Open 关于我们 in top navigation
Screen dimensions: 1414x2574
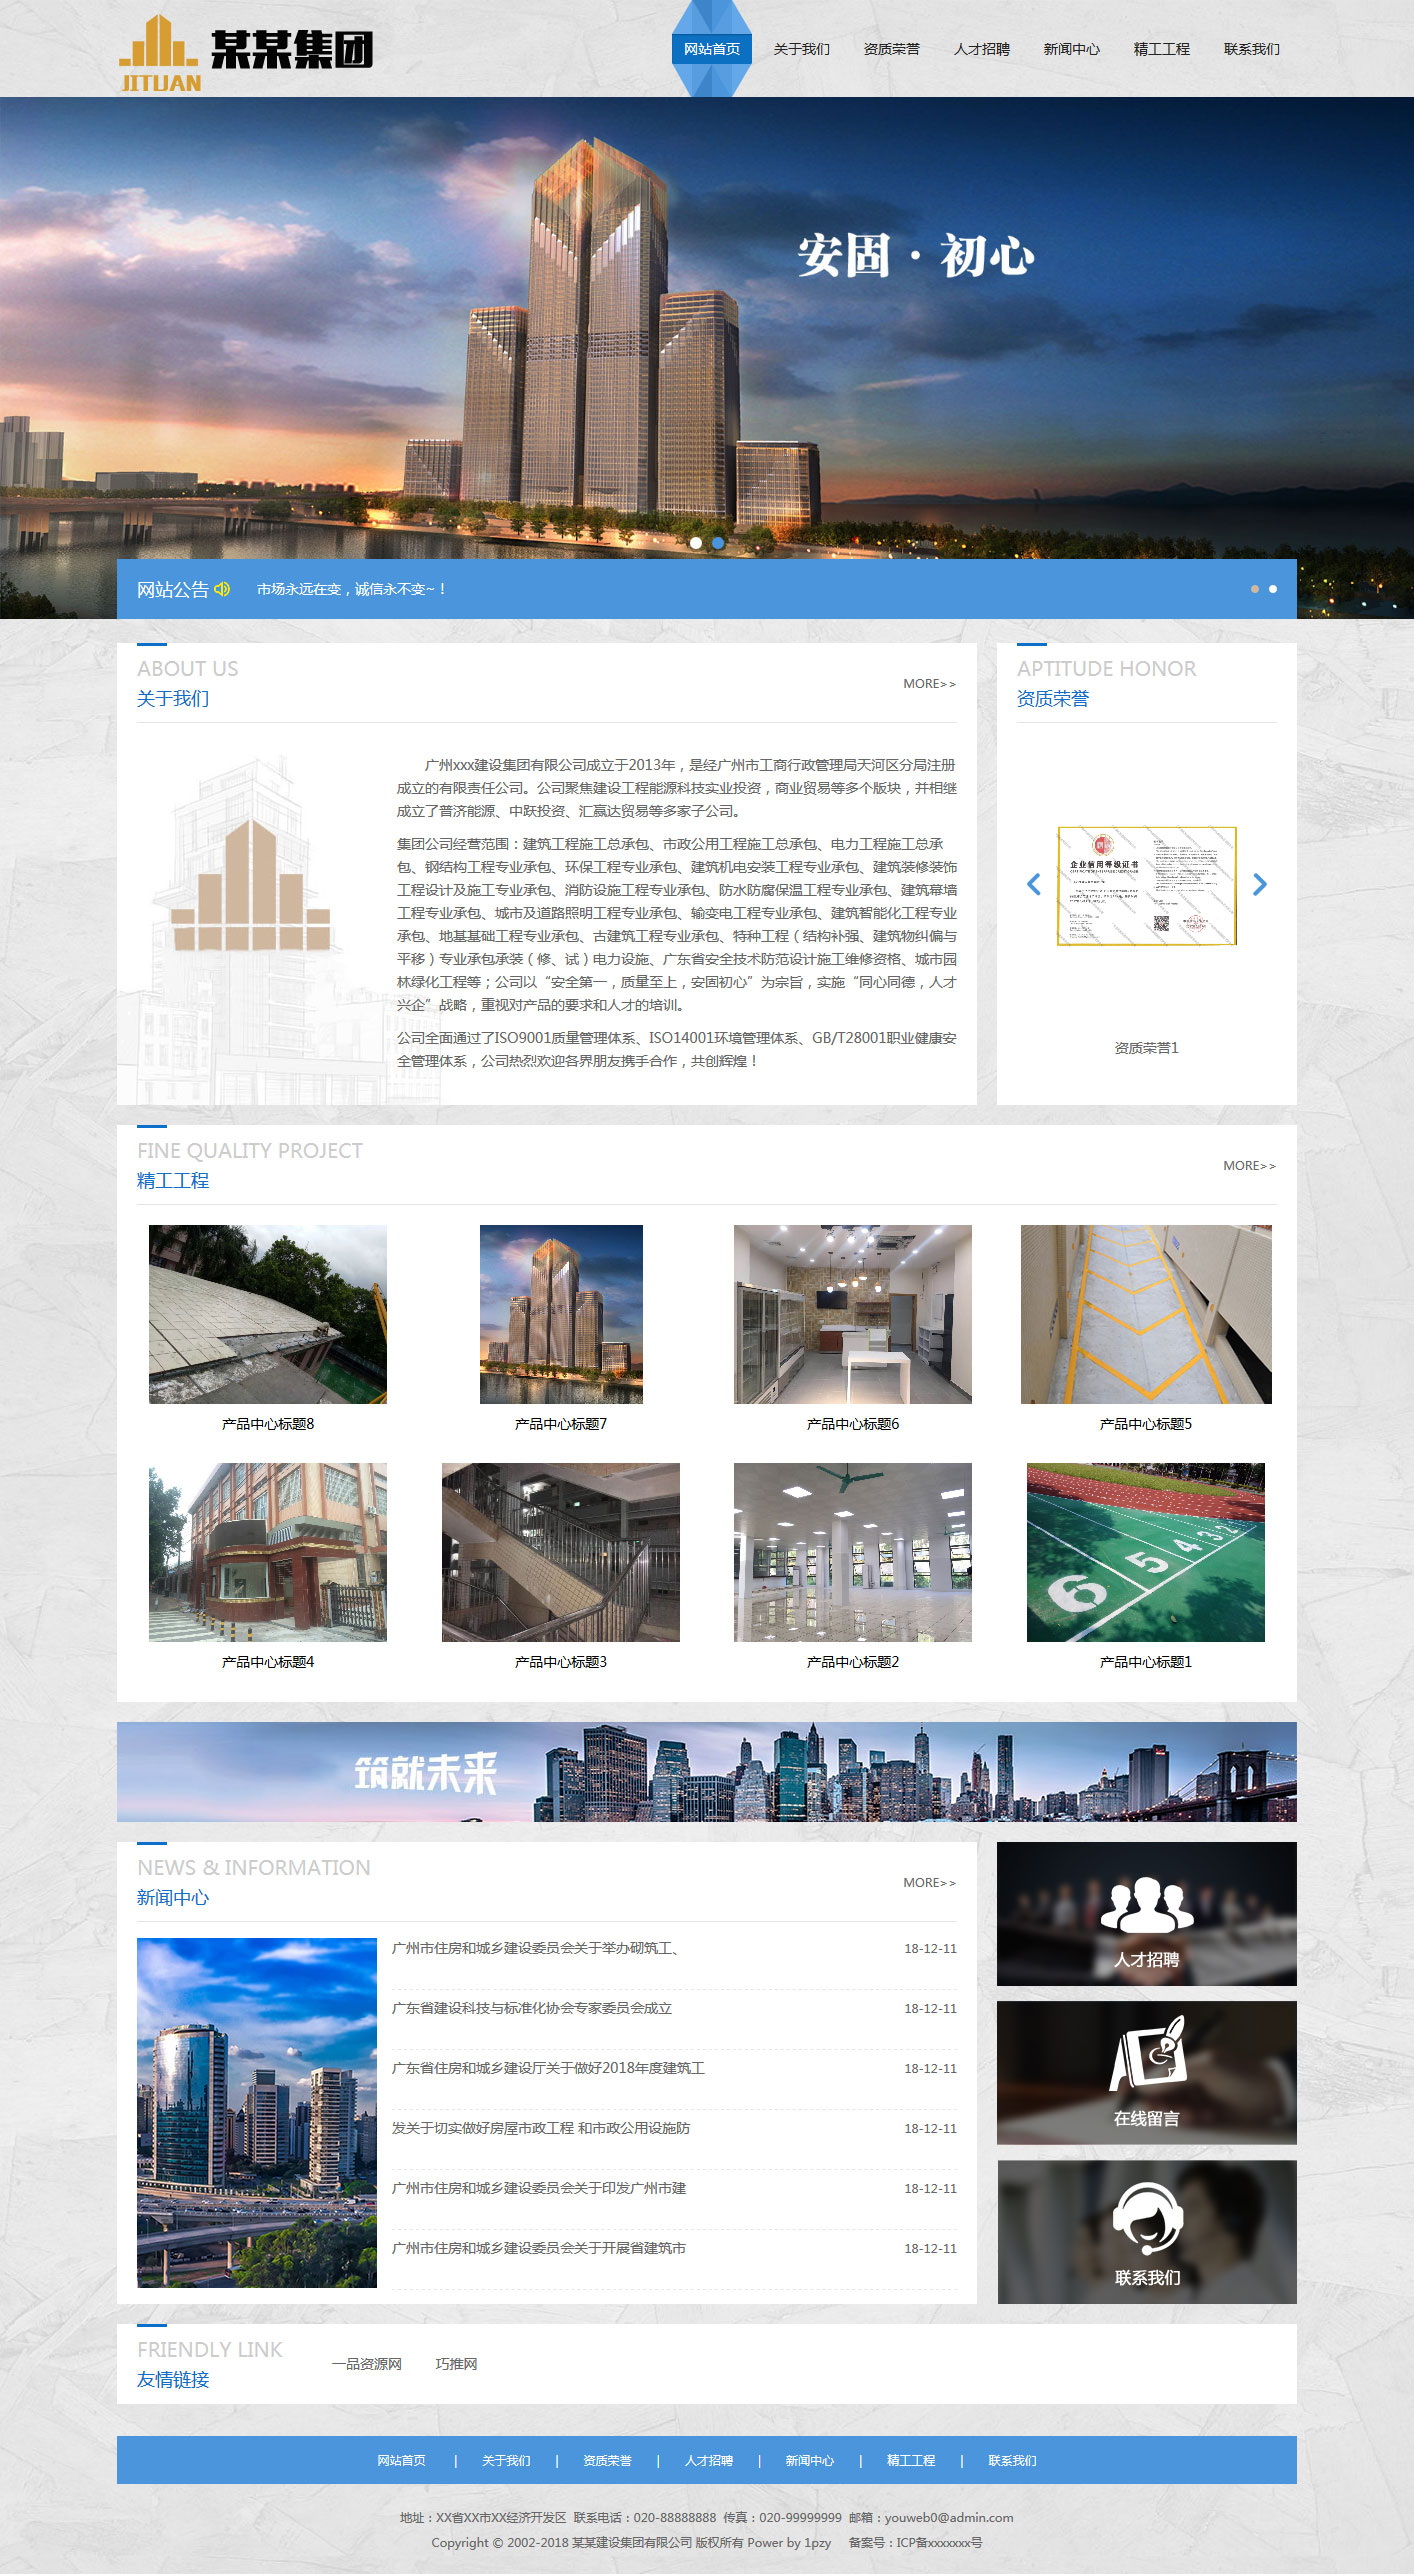point(802,49)
